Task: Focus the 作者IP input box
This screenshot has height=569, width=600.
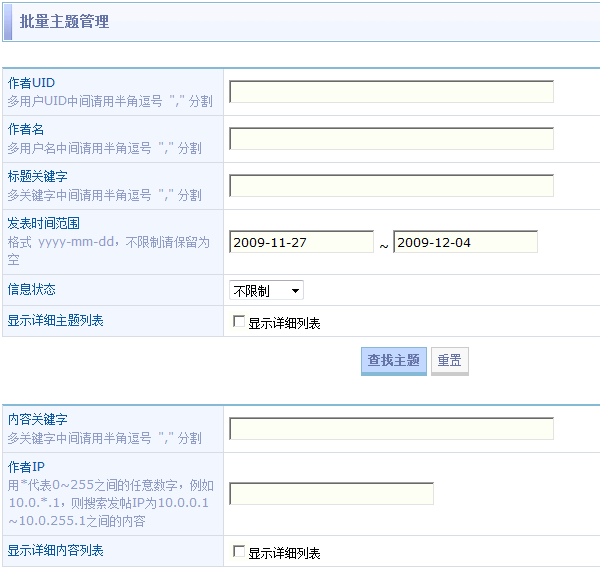Action: pos(331,494)
